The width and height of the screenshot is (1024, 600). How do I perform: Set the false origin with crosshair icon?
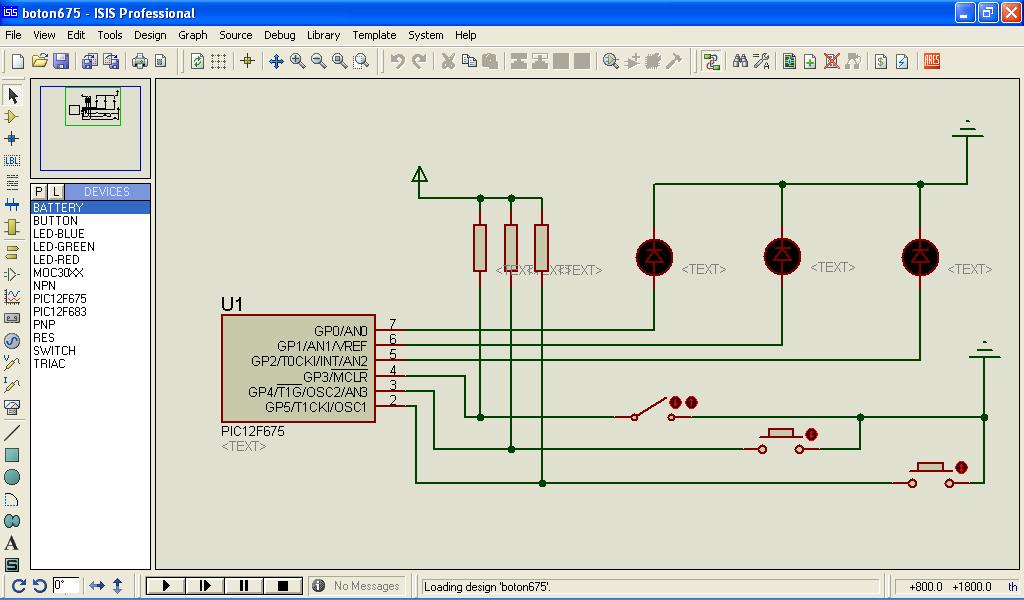(x=247, y=61)
